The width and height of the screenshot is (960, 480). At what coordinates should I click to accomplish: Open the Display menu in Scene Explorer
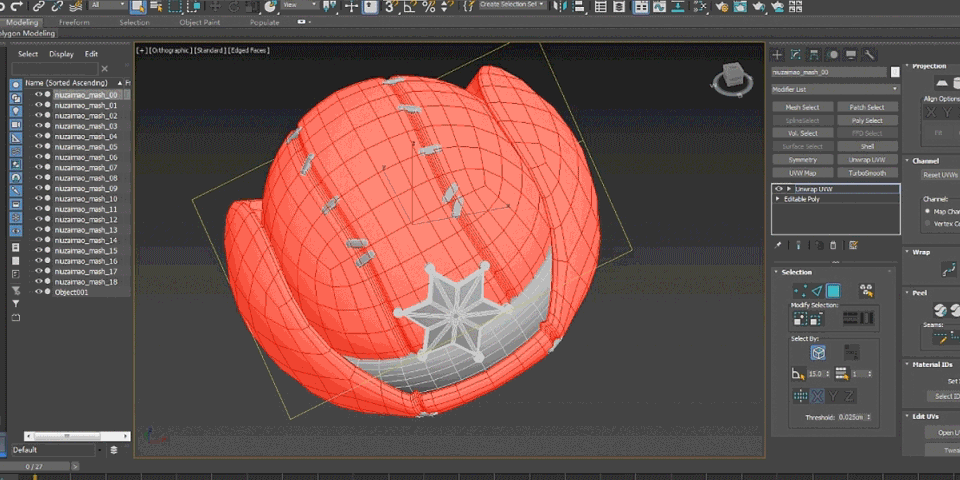point(61,54)
